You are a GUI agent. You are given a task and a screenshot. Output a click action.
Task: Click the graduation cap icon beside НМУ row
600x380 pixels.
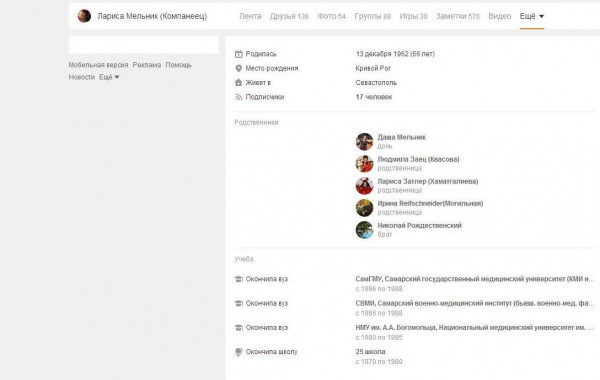click(238, 328)
